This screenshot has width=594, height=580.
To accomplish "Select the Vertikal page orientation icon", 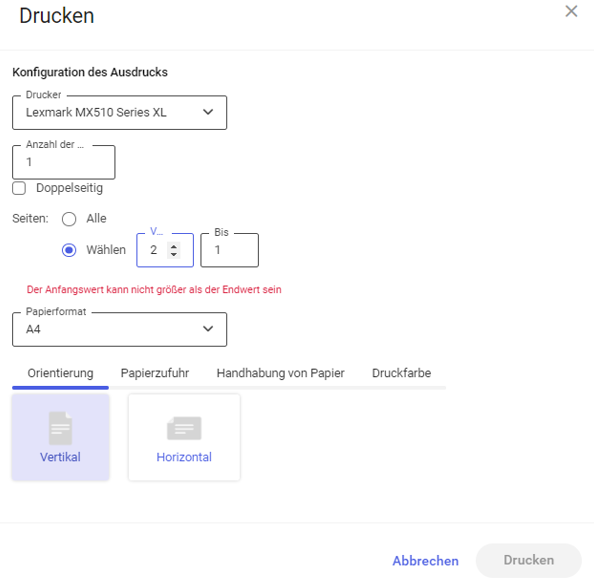I will coord(60,428).
